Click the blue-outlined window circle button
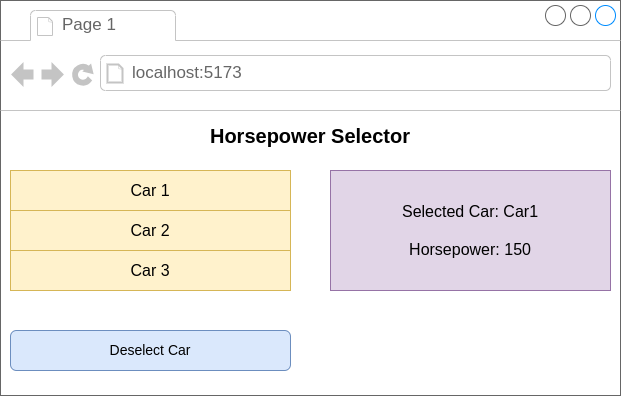This screenshot has width=621, height=396. (x=606, y=15)
